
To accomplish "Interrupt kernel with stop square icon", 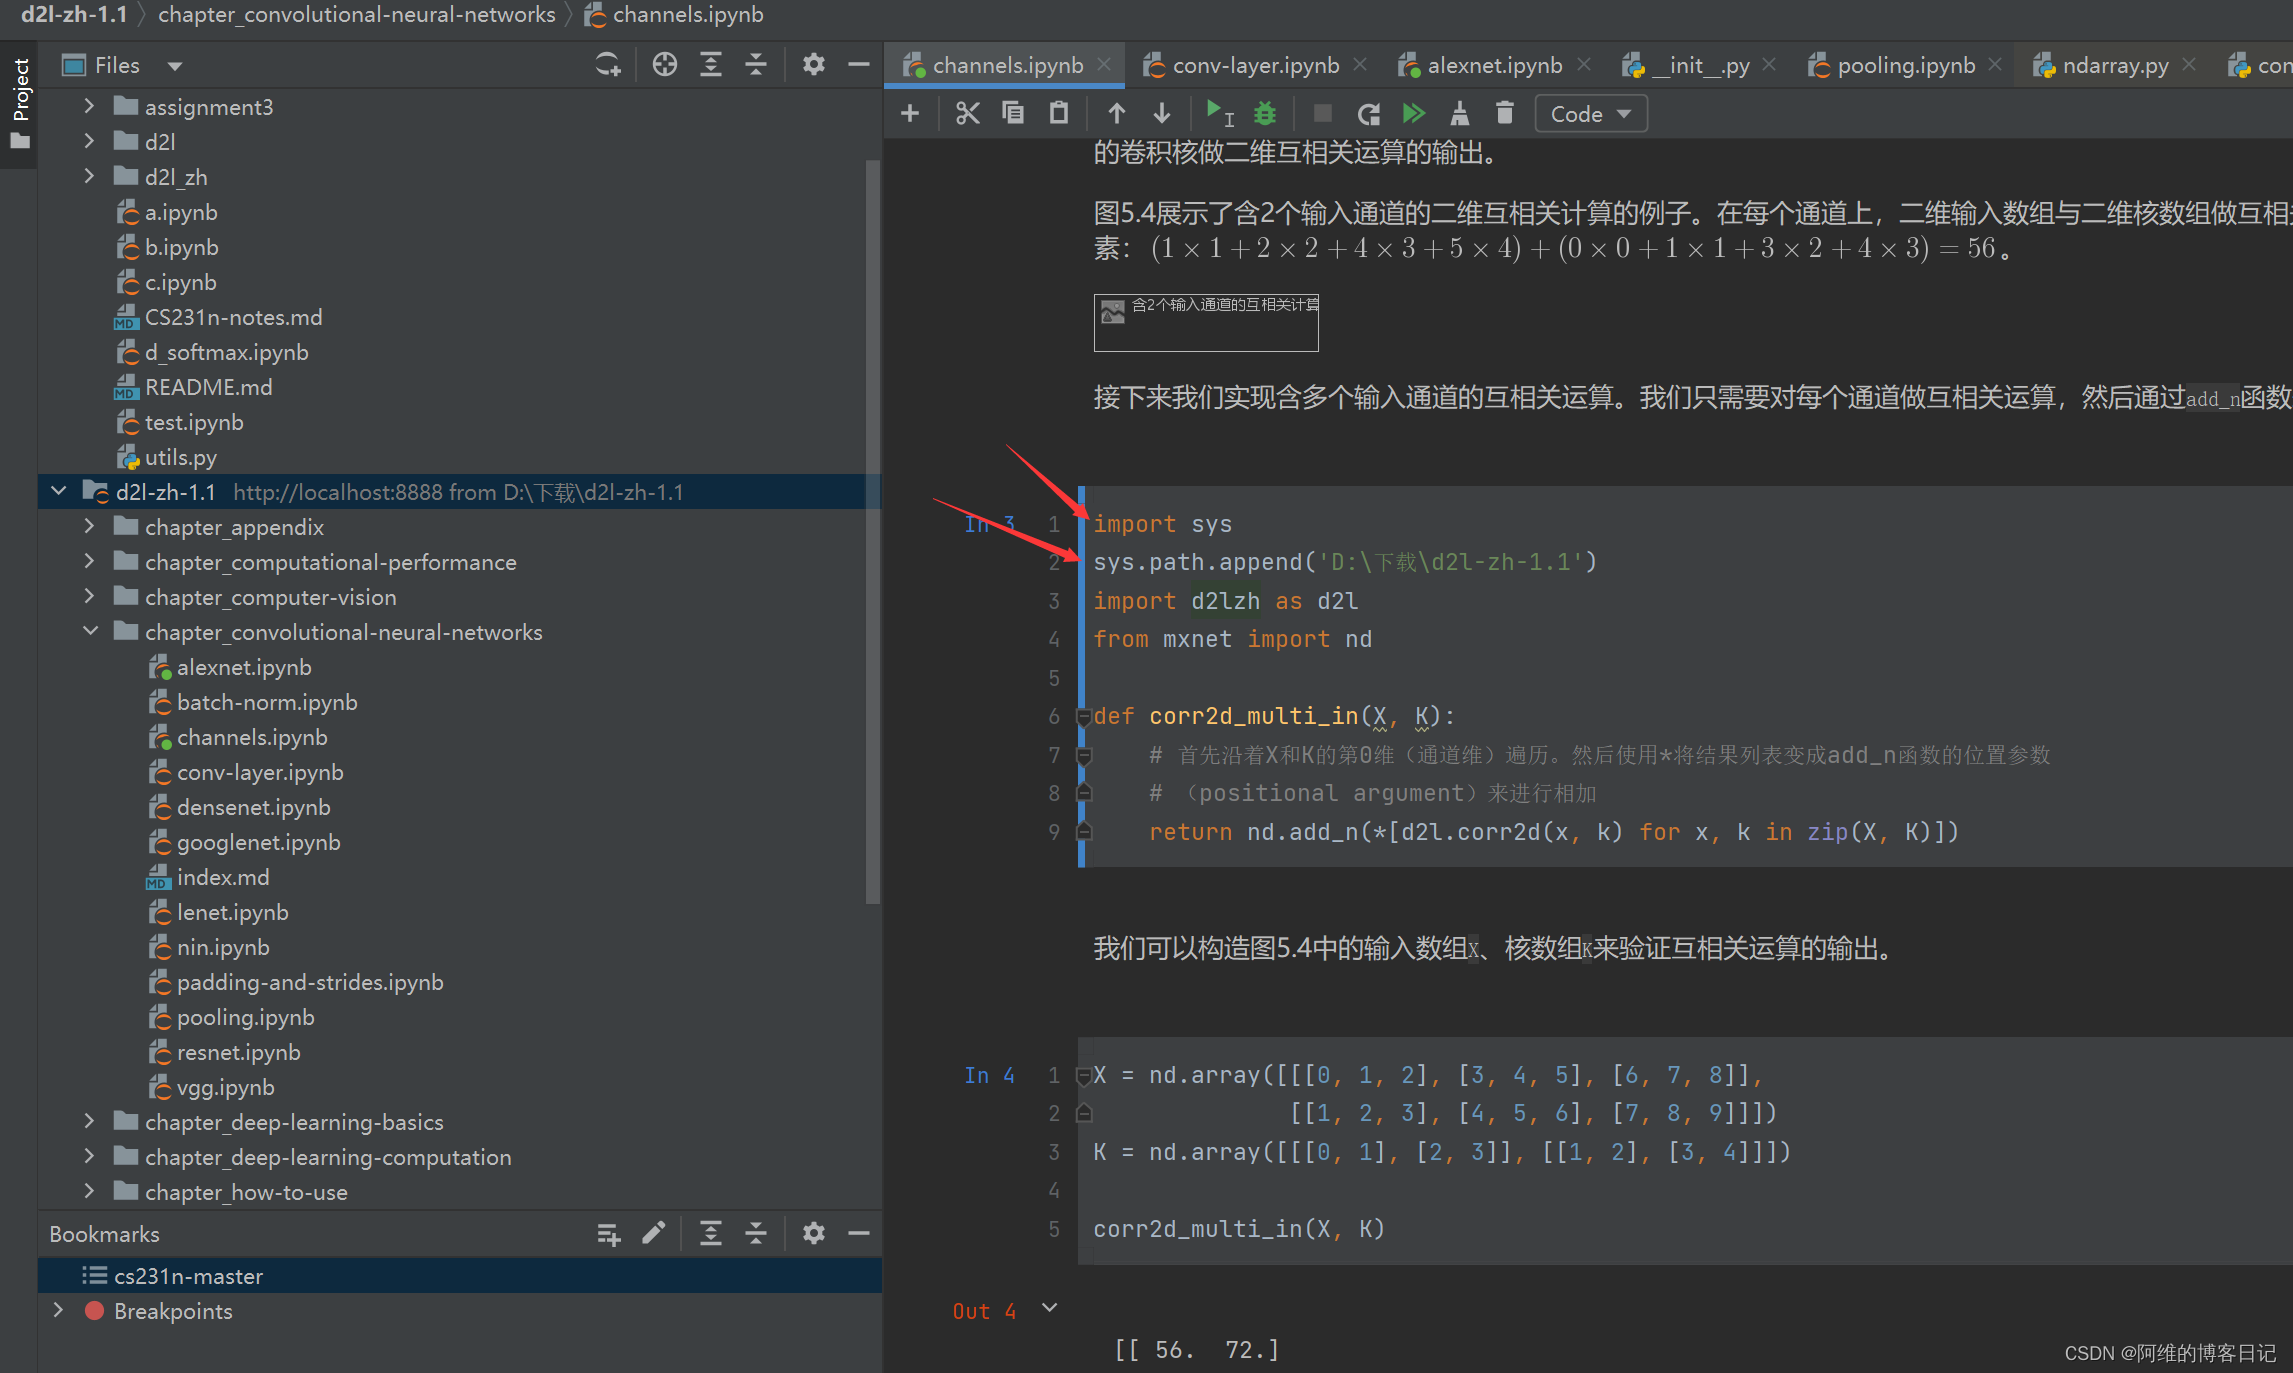I will [1322, 114].
